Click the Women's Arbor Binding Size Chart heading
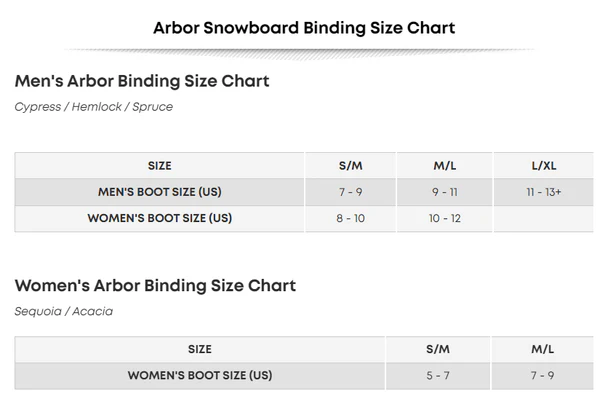Screen dimensions: 600x415 (x=155, y=286)
